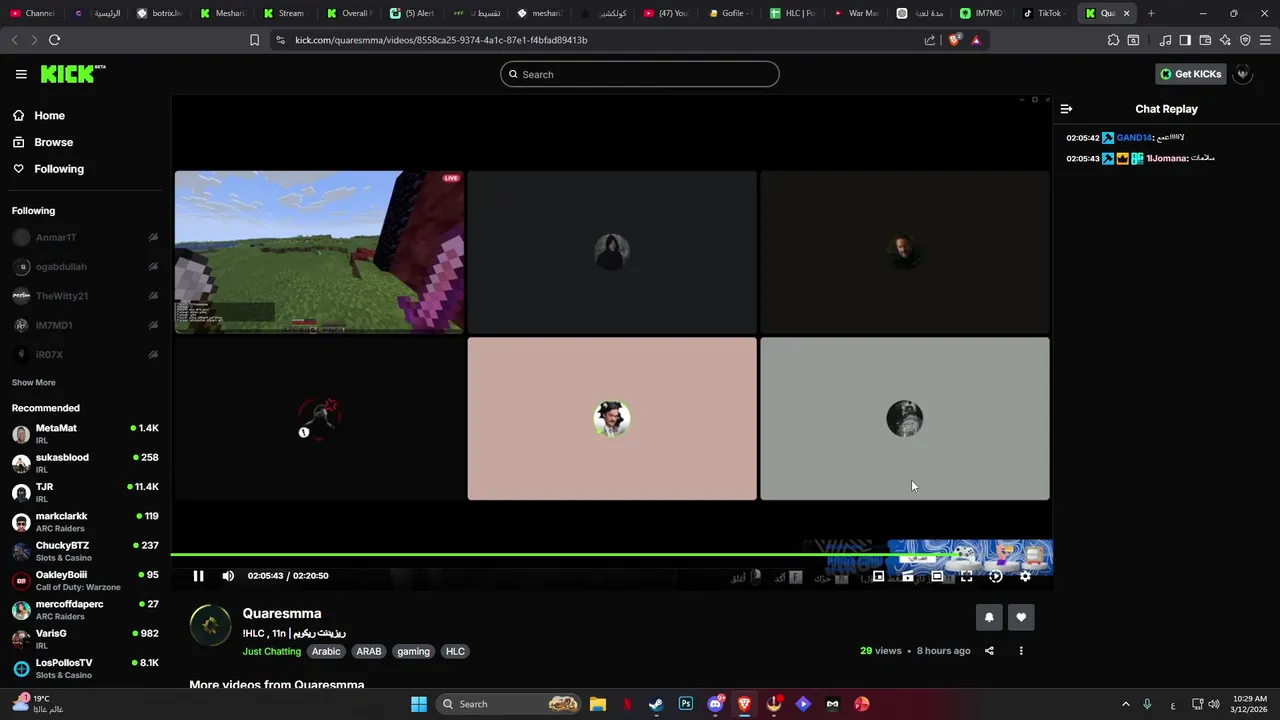Open followed channel Anmar1T
The height and width of the screenshot is (720, 1280).
(85, 238)
